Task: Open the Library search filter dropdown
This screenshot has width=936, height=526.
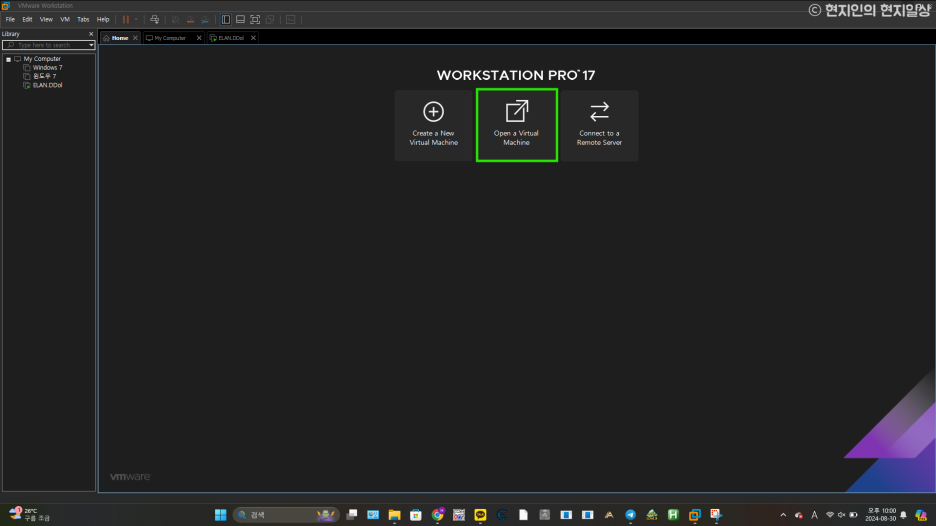Action: [x=91, y=45]
